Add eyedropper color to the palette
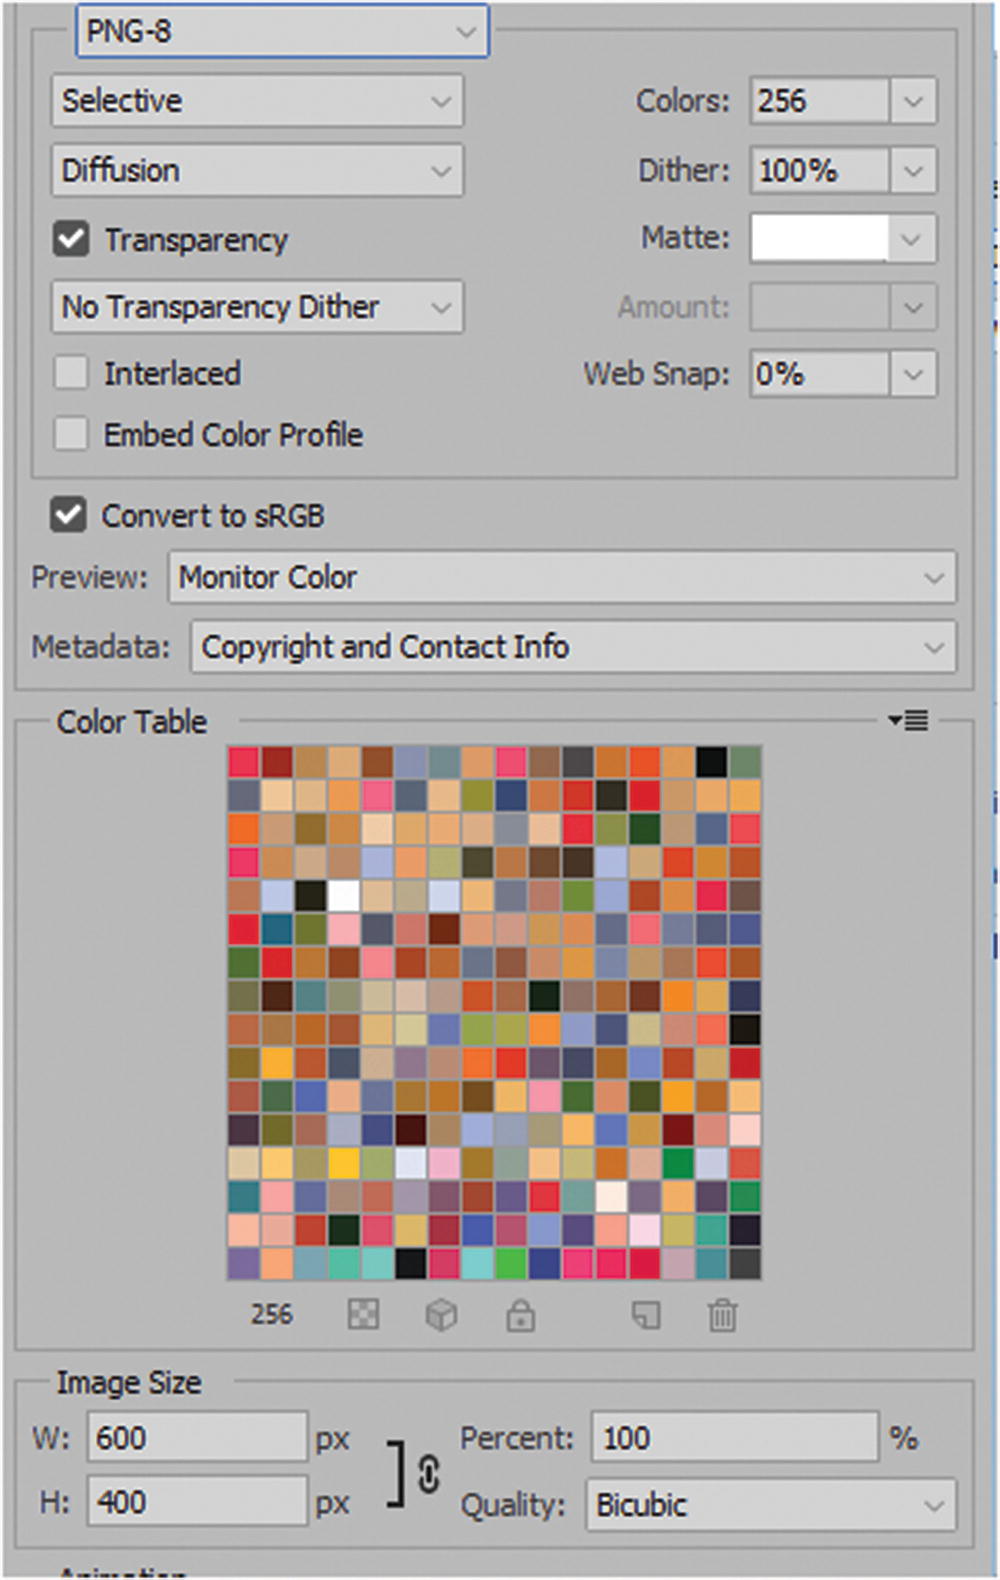The width and height of the screenshot is (1000, 1580). click(x=645, y=1316)
